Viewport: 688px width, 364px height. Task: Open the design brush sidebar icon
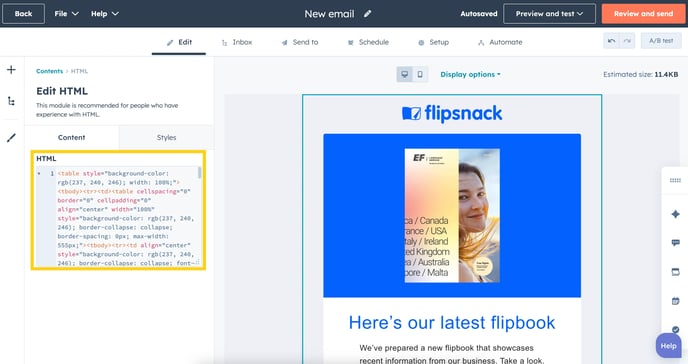pyautogui.click(x=11, y=138)
